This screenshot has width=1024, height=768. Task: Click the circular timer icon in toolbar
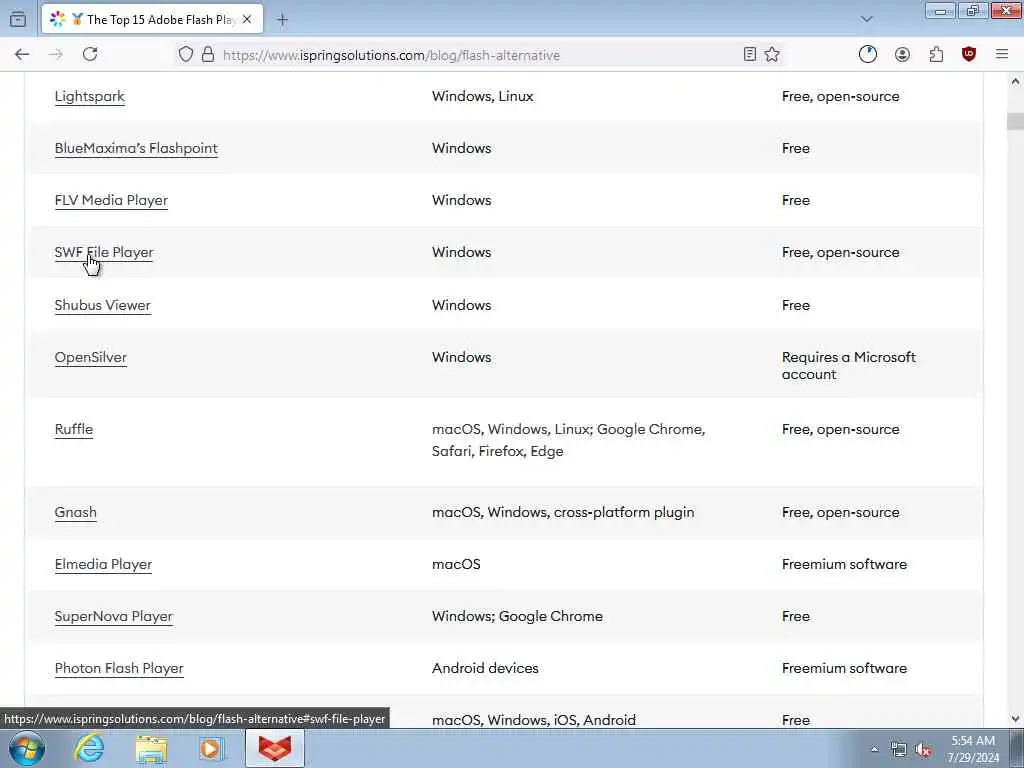click(868, 55)
